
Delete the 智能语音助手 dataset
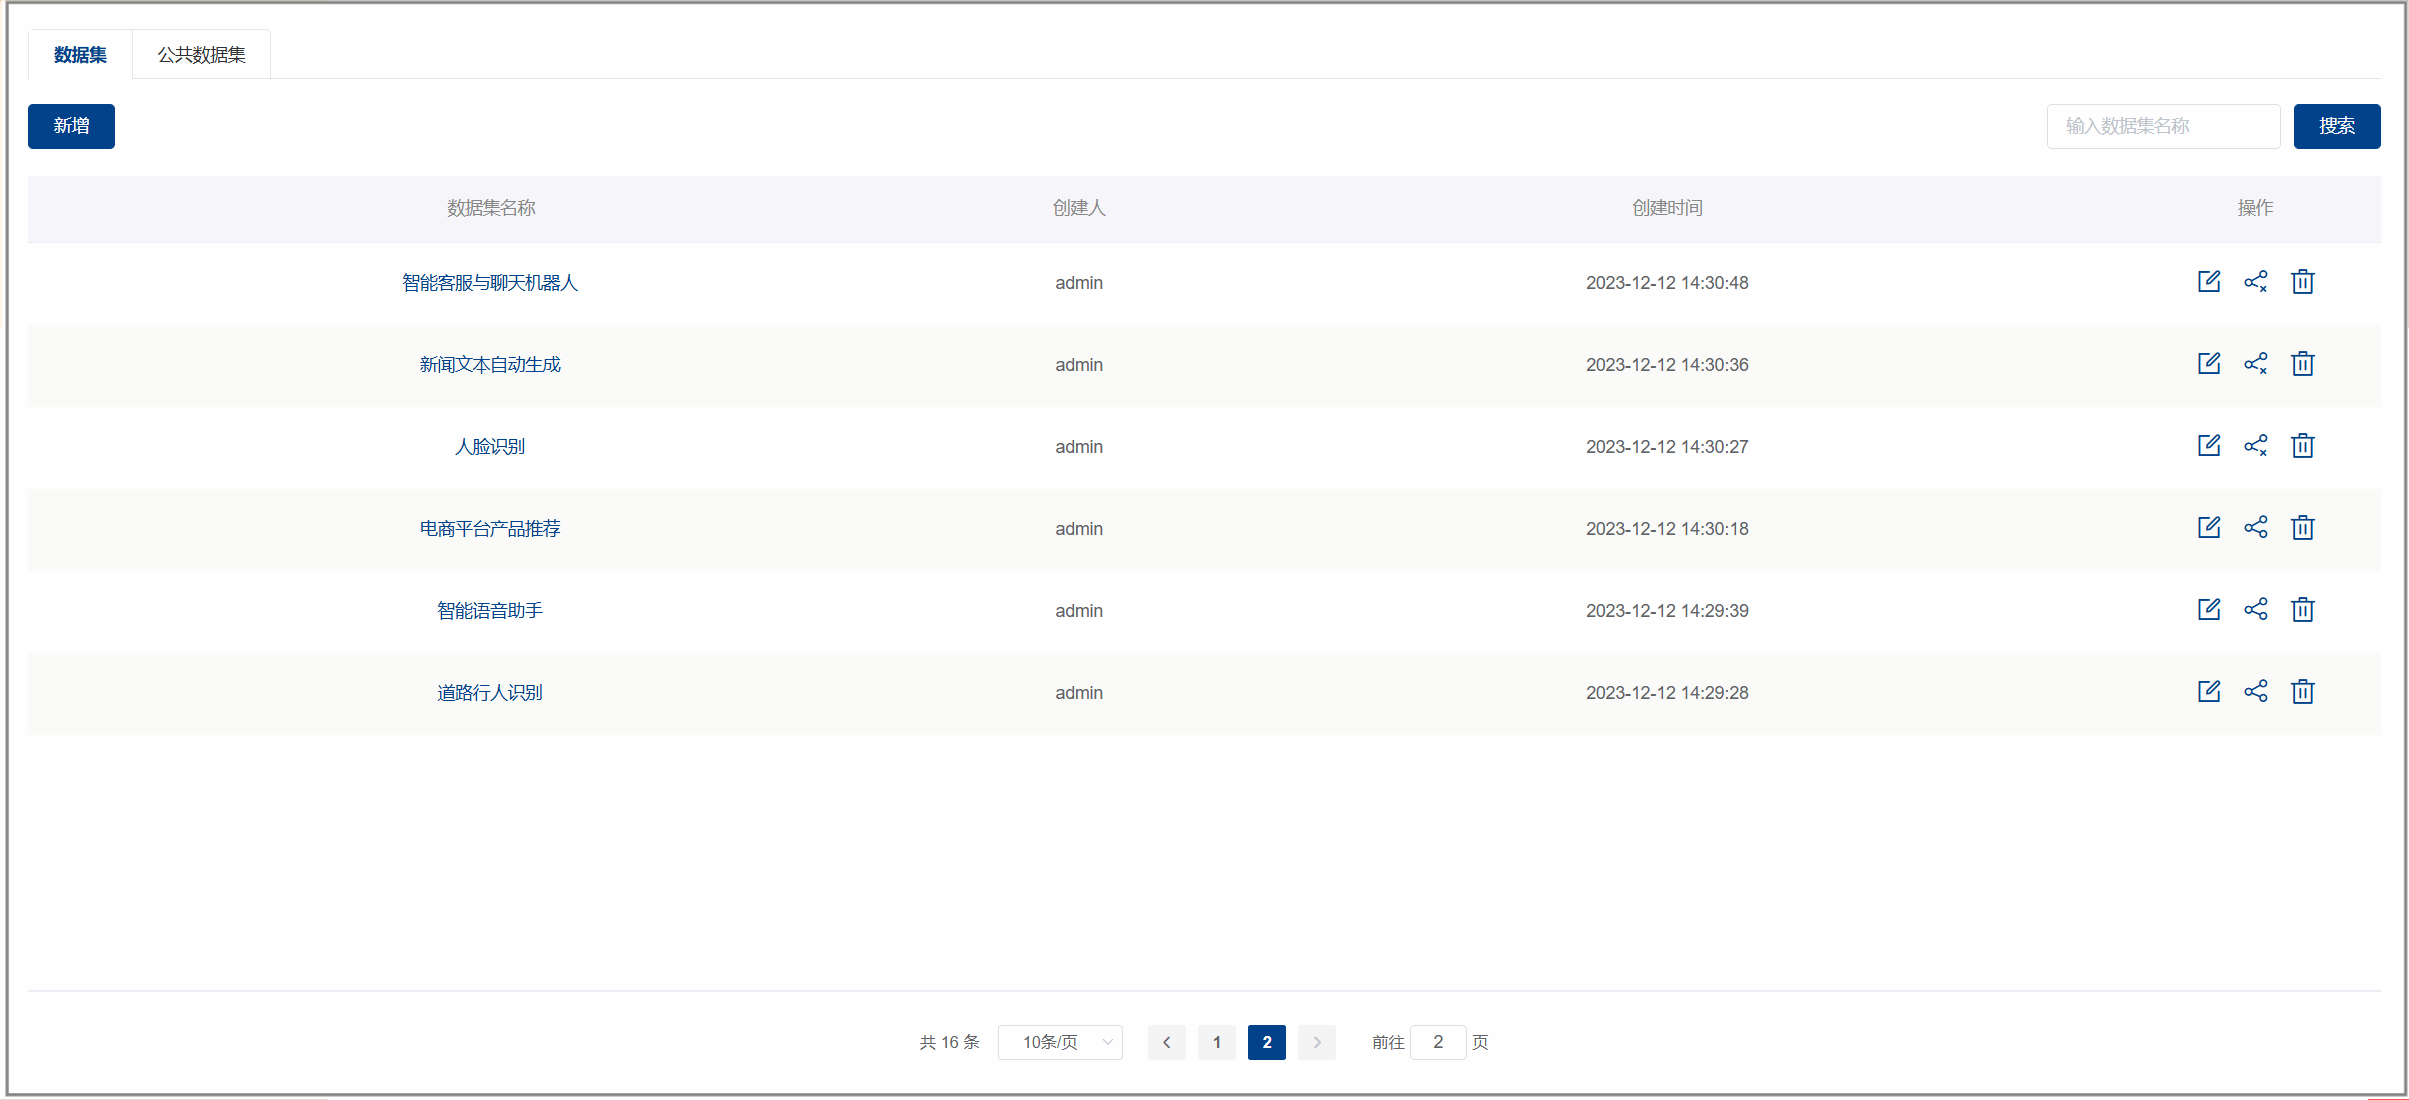(2302, 610)
